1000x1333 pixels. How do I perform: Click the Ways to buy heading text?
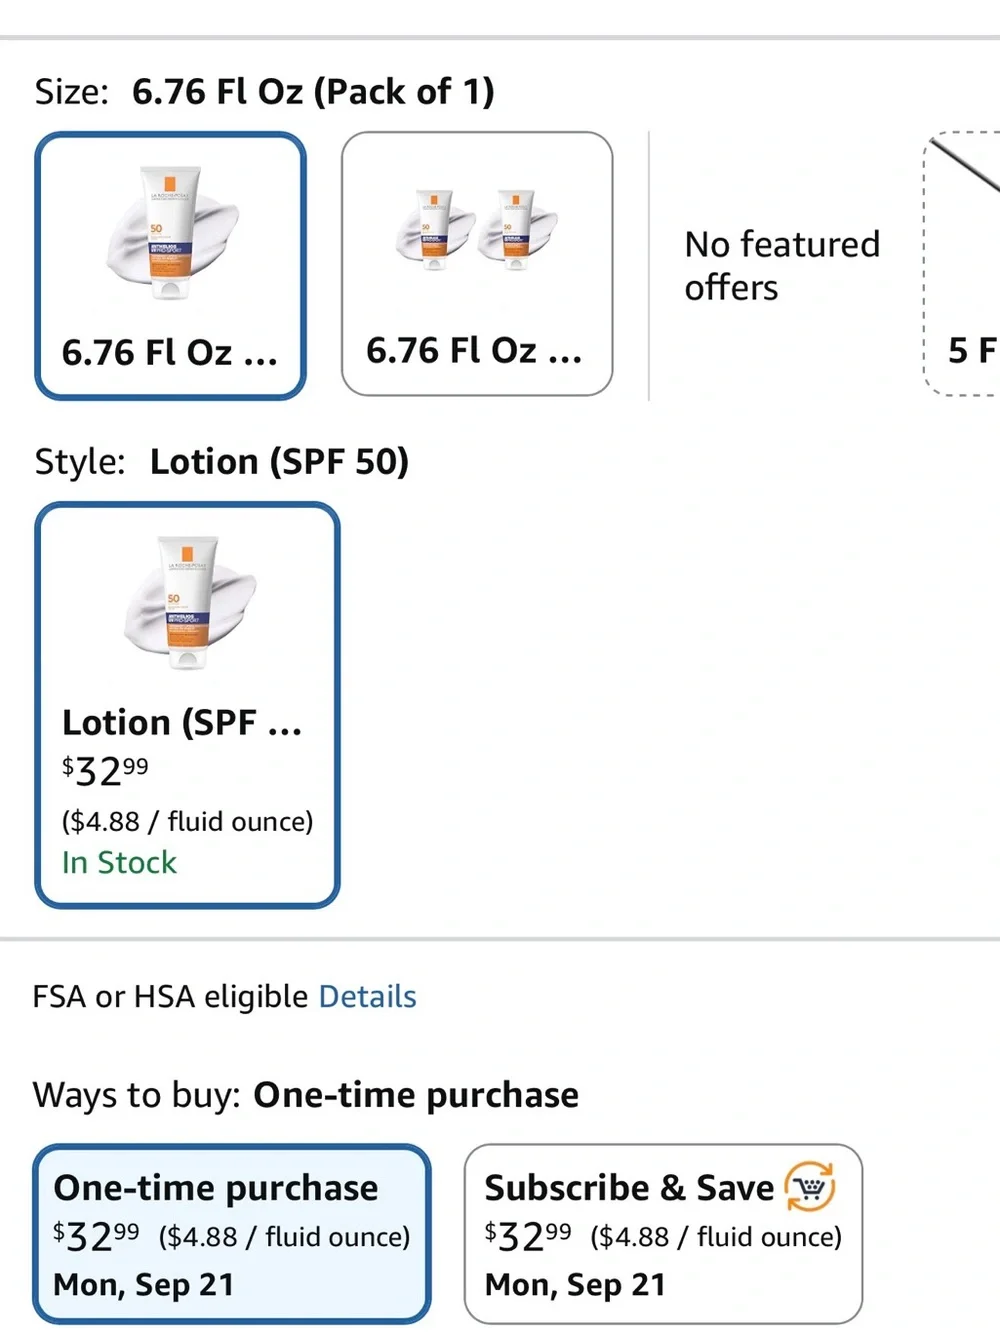[x=136, y=1095]
